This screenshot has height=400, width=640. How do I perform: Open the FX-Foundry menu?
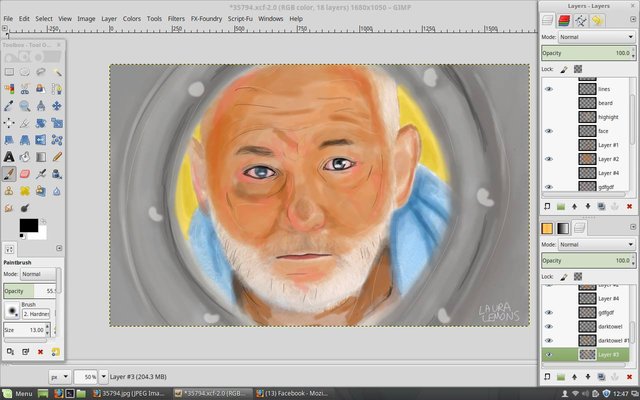(x=206, y=19)
